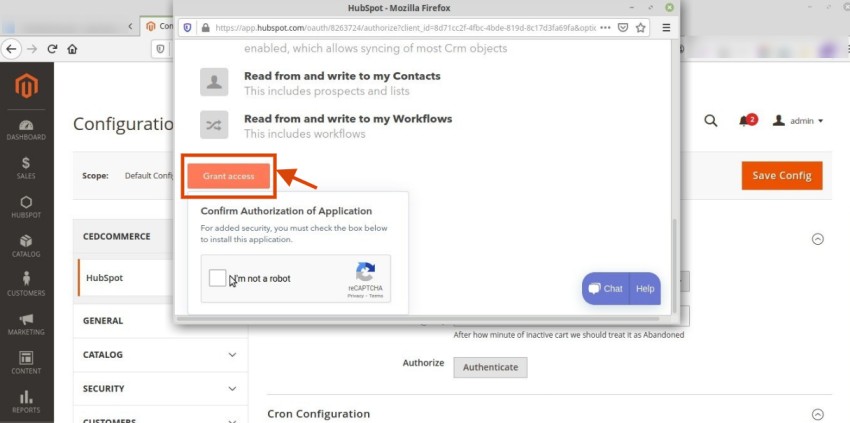Expand the CATALOG config section
Viewport: 850px width, 423px height.
160,355
